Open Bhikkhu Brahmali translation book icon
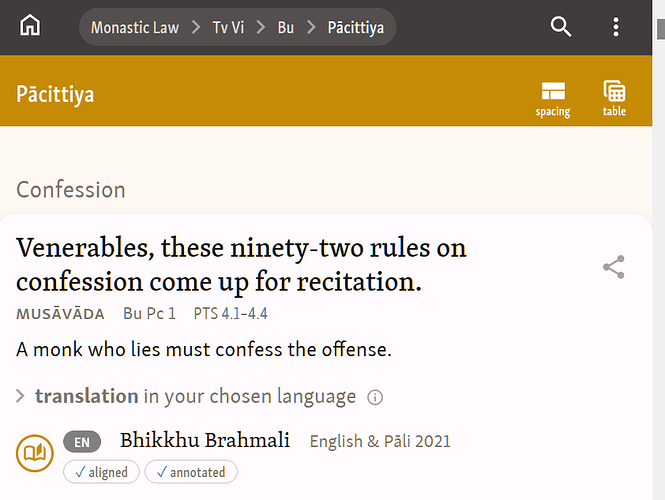The width and height of the screenshot is (665, 500). [x=35, y=453]
